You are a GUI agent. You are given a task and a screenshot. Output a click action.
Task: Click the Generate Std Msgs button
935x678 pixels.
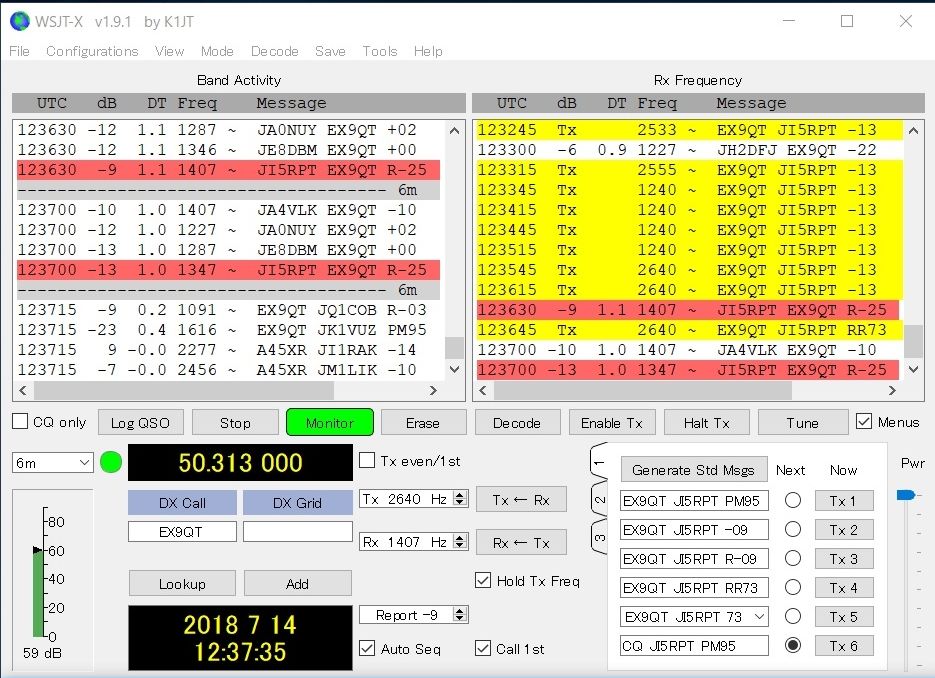693,470
